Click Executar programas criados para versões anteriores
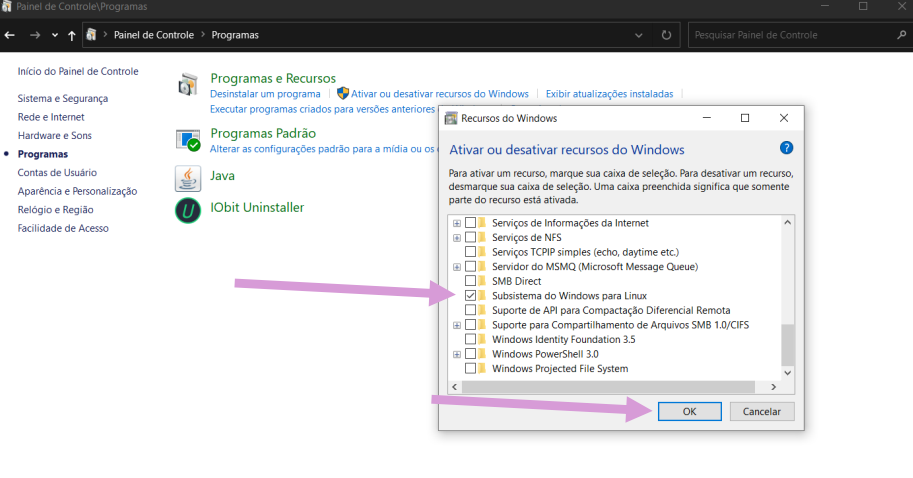The width and height of the screenshot is (913, 478). 323,109
